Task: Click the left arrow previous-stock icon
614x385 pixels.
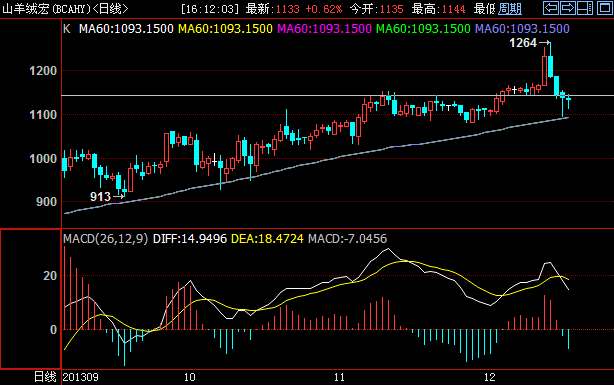Action: pos(551,8)
